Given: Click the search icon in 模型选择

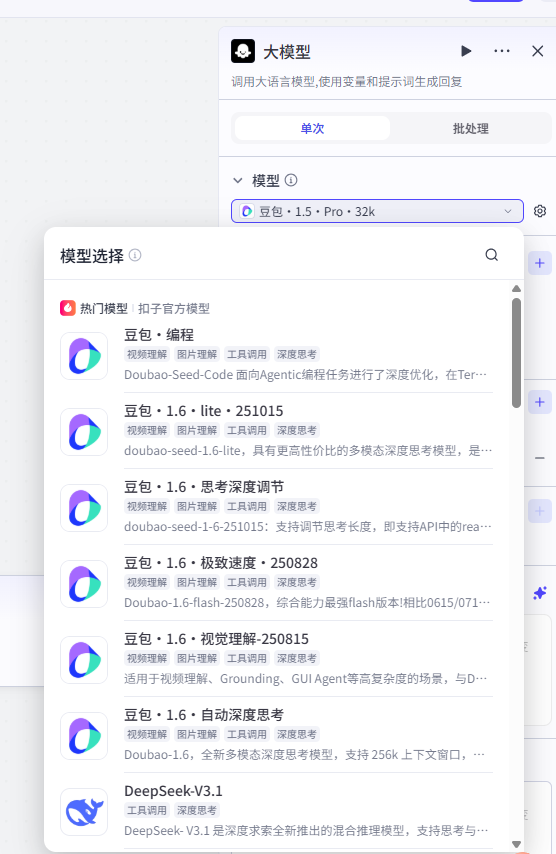Looking at the screenshot, I should coord(492,255).
